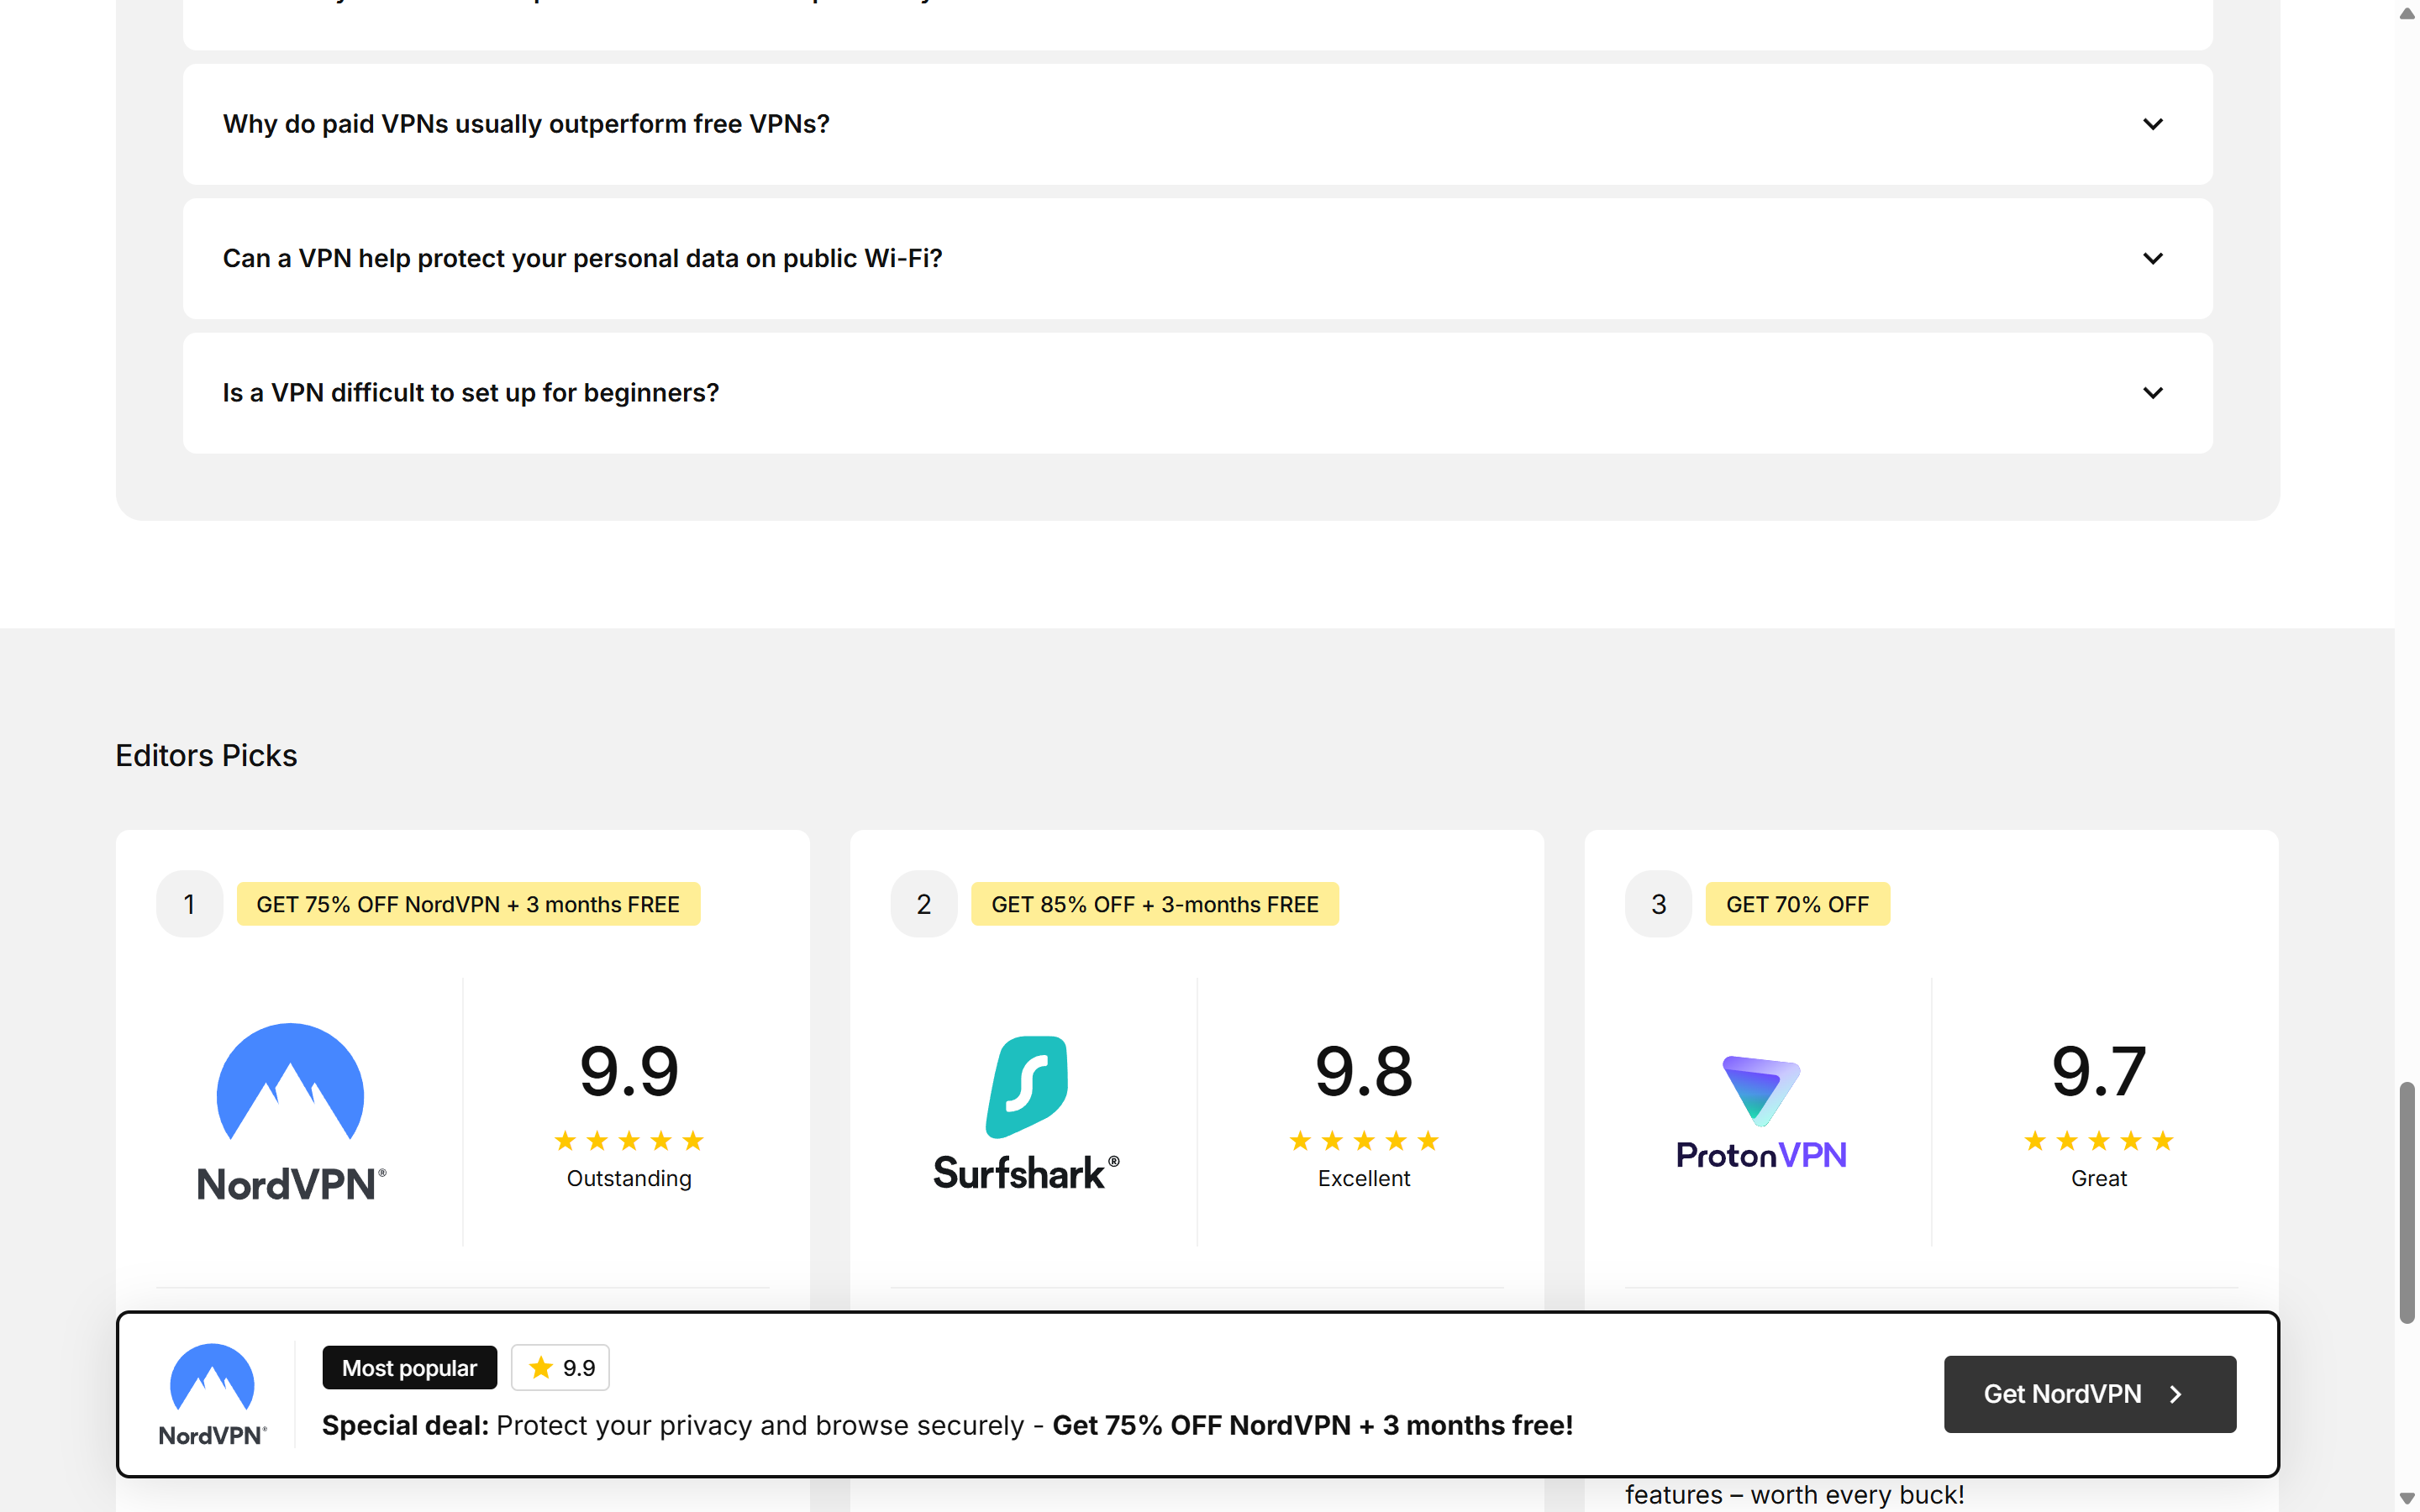Click the 'GET 85% OFF + 3-months FREE' badge
Image resolution: width=2420 pixels, height=1512 pixels.
click(1155, 904)
